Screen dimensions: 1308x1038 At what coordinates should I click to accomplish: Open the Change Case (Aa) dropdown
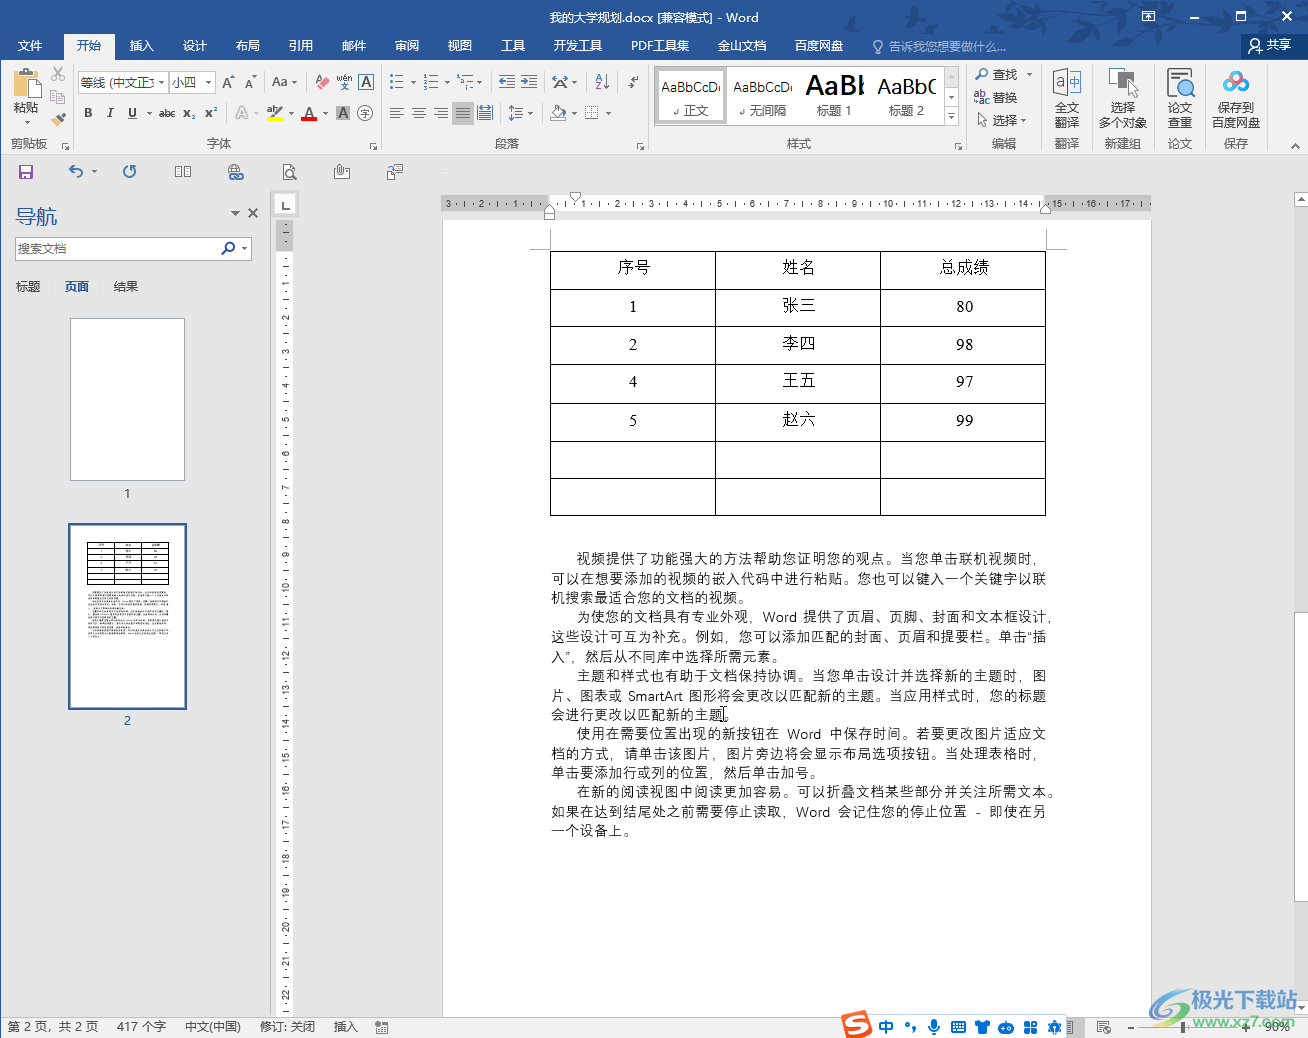[285, 82]
